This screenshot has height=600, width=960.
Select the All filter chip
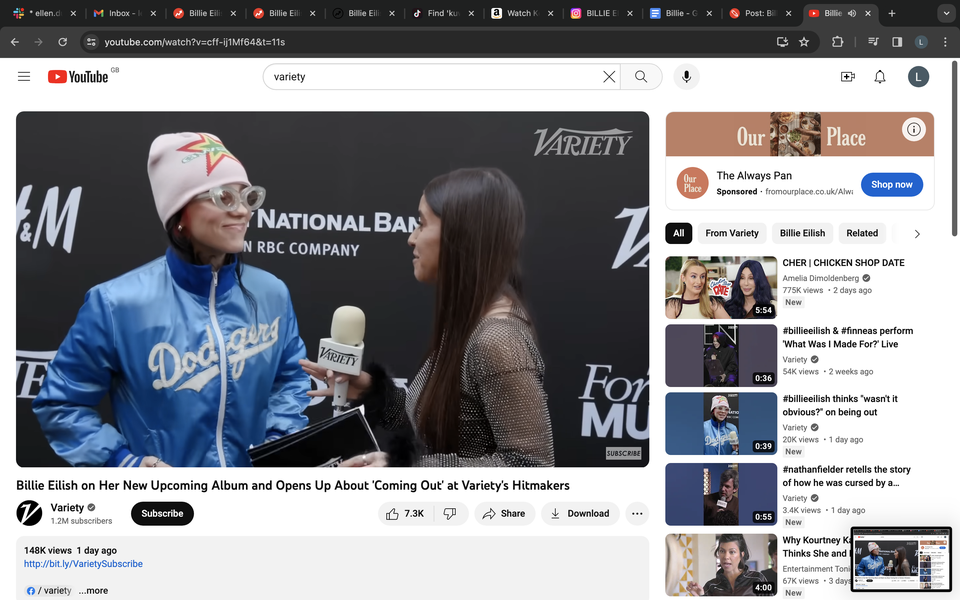coord(678,233)
